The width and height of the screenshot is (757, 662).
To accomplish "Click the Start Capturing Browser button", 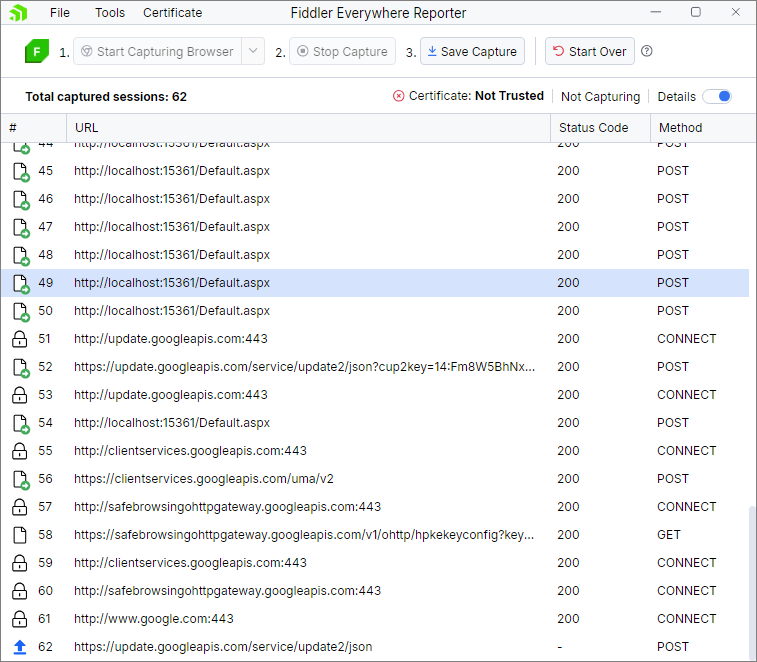I will pyautogui.click(x=157, y=51).
